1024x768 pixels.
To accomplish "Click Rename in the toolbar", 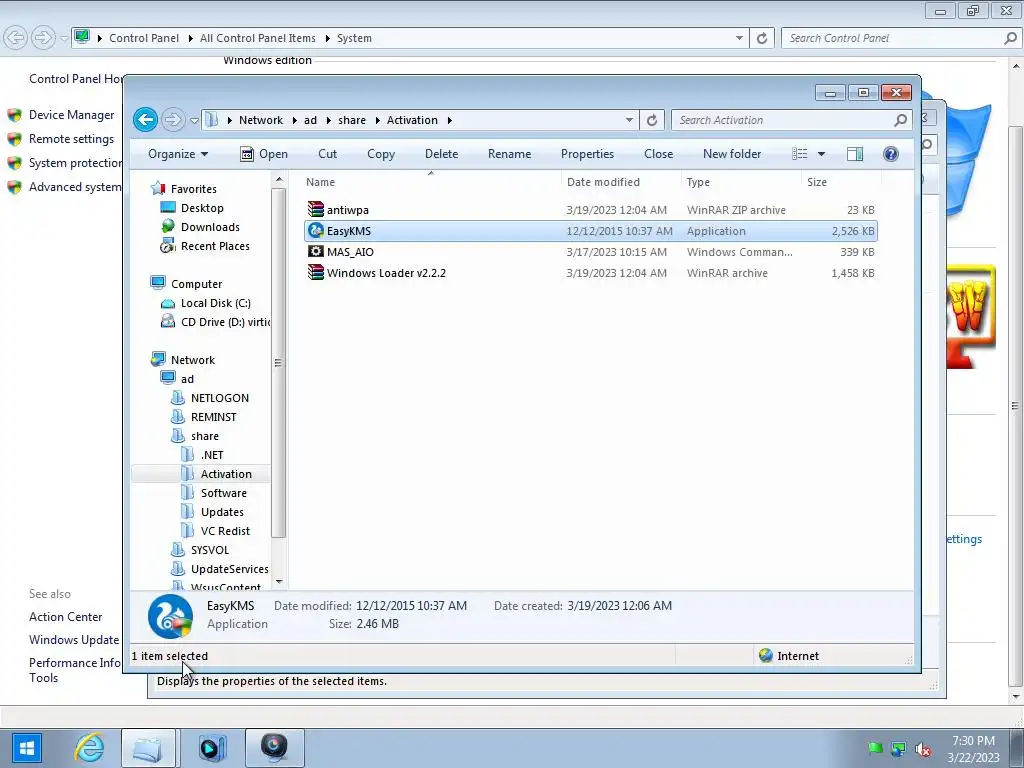I will pos(509,154).
